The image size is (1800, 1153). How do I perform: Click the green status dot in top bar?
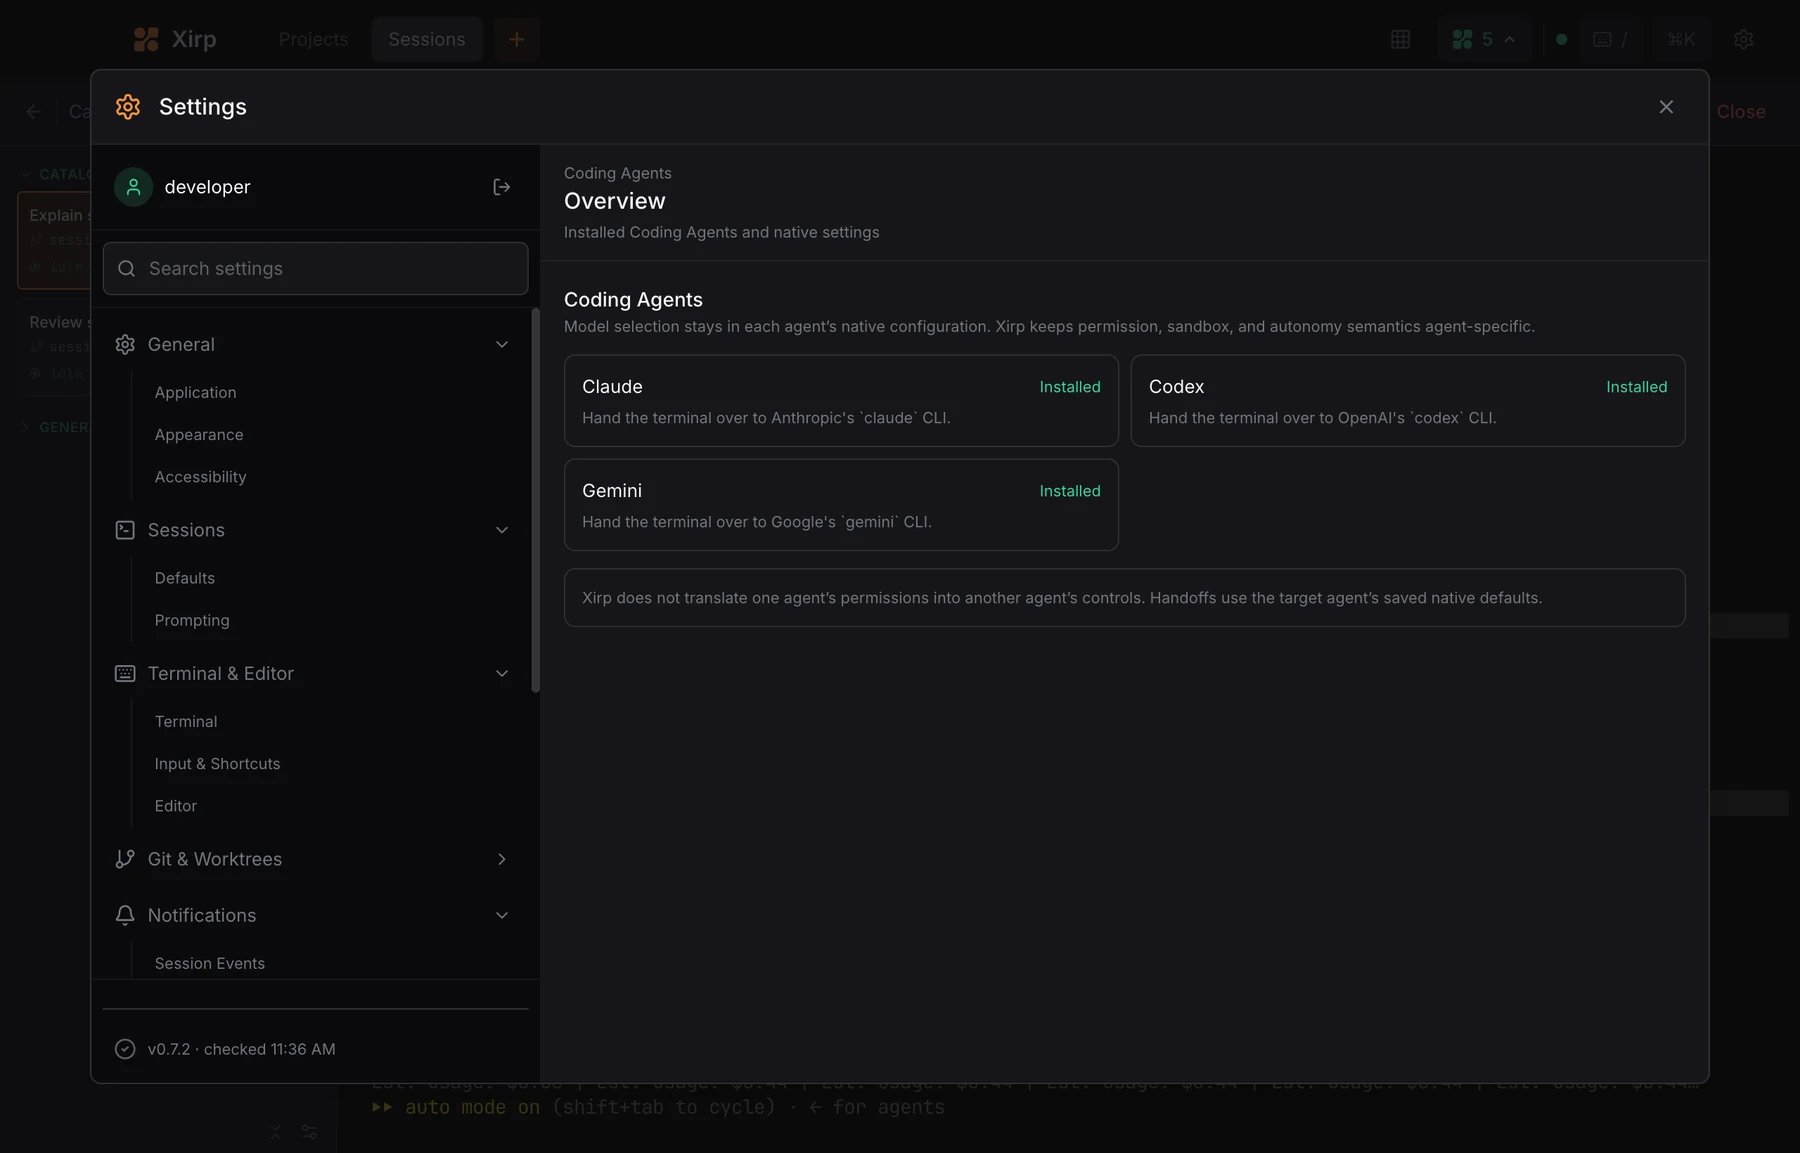[1562, 39]
